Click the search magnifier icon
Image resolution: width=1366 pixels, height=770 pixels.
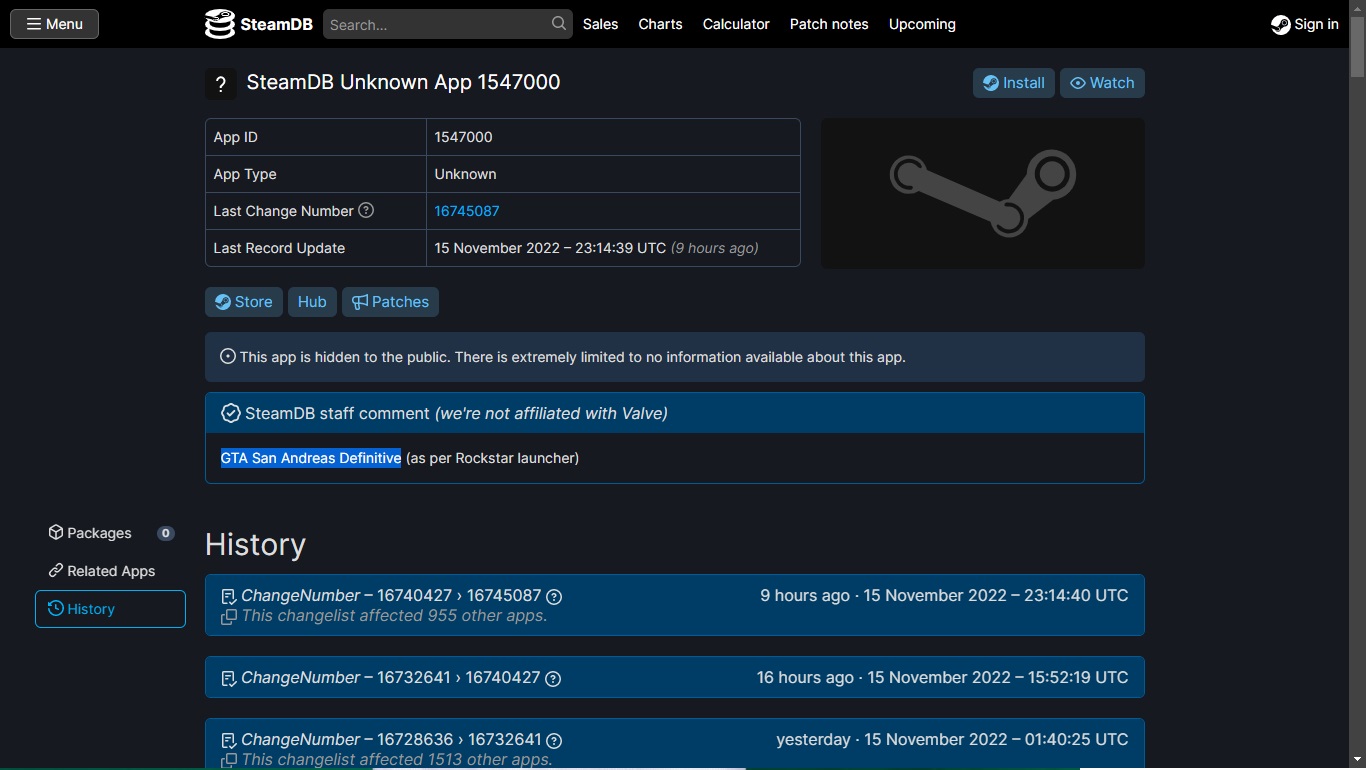click(559, 24)
